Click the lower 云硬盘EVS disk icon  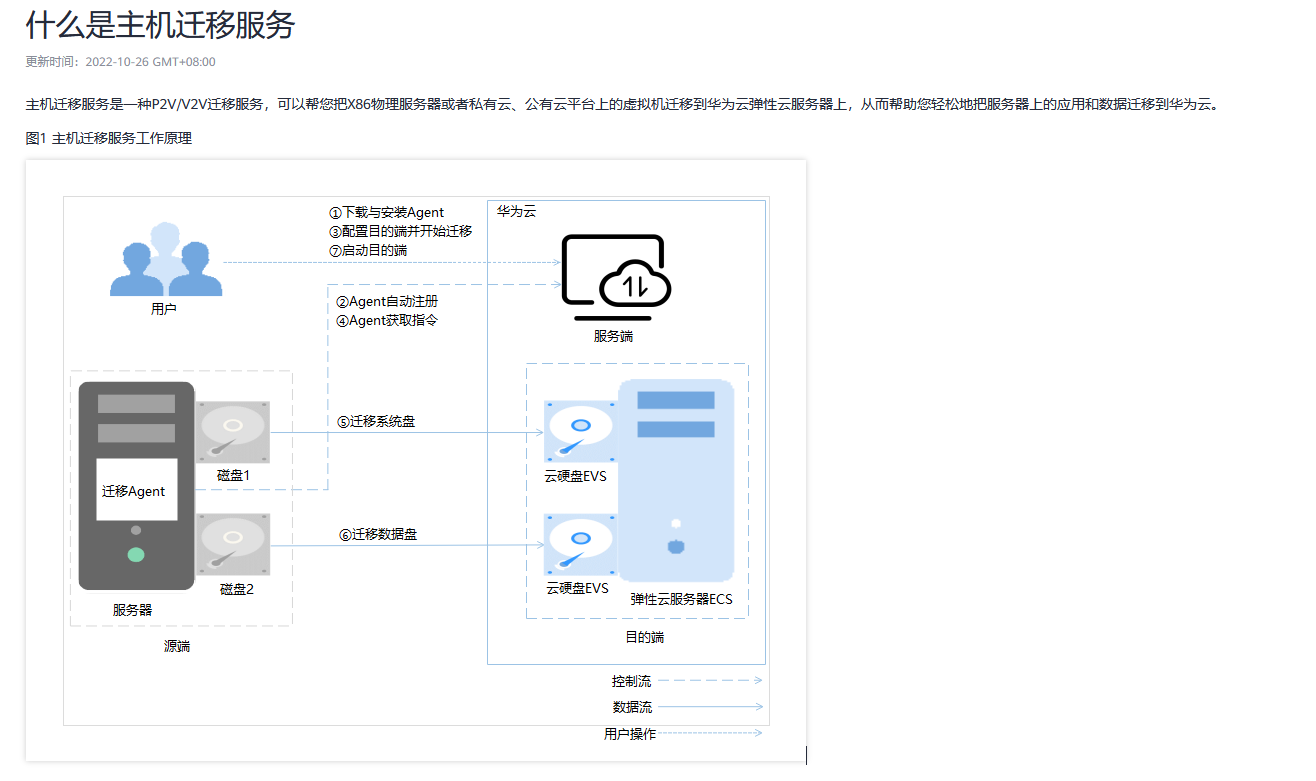coord(580,545)
